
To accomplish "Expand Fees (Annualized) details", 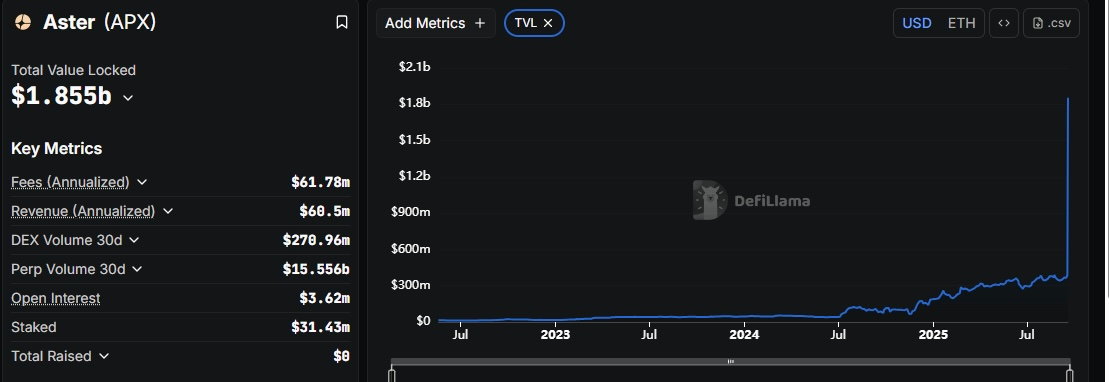I will coord(141,182).
